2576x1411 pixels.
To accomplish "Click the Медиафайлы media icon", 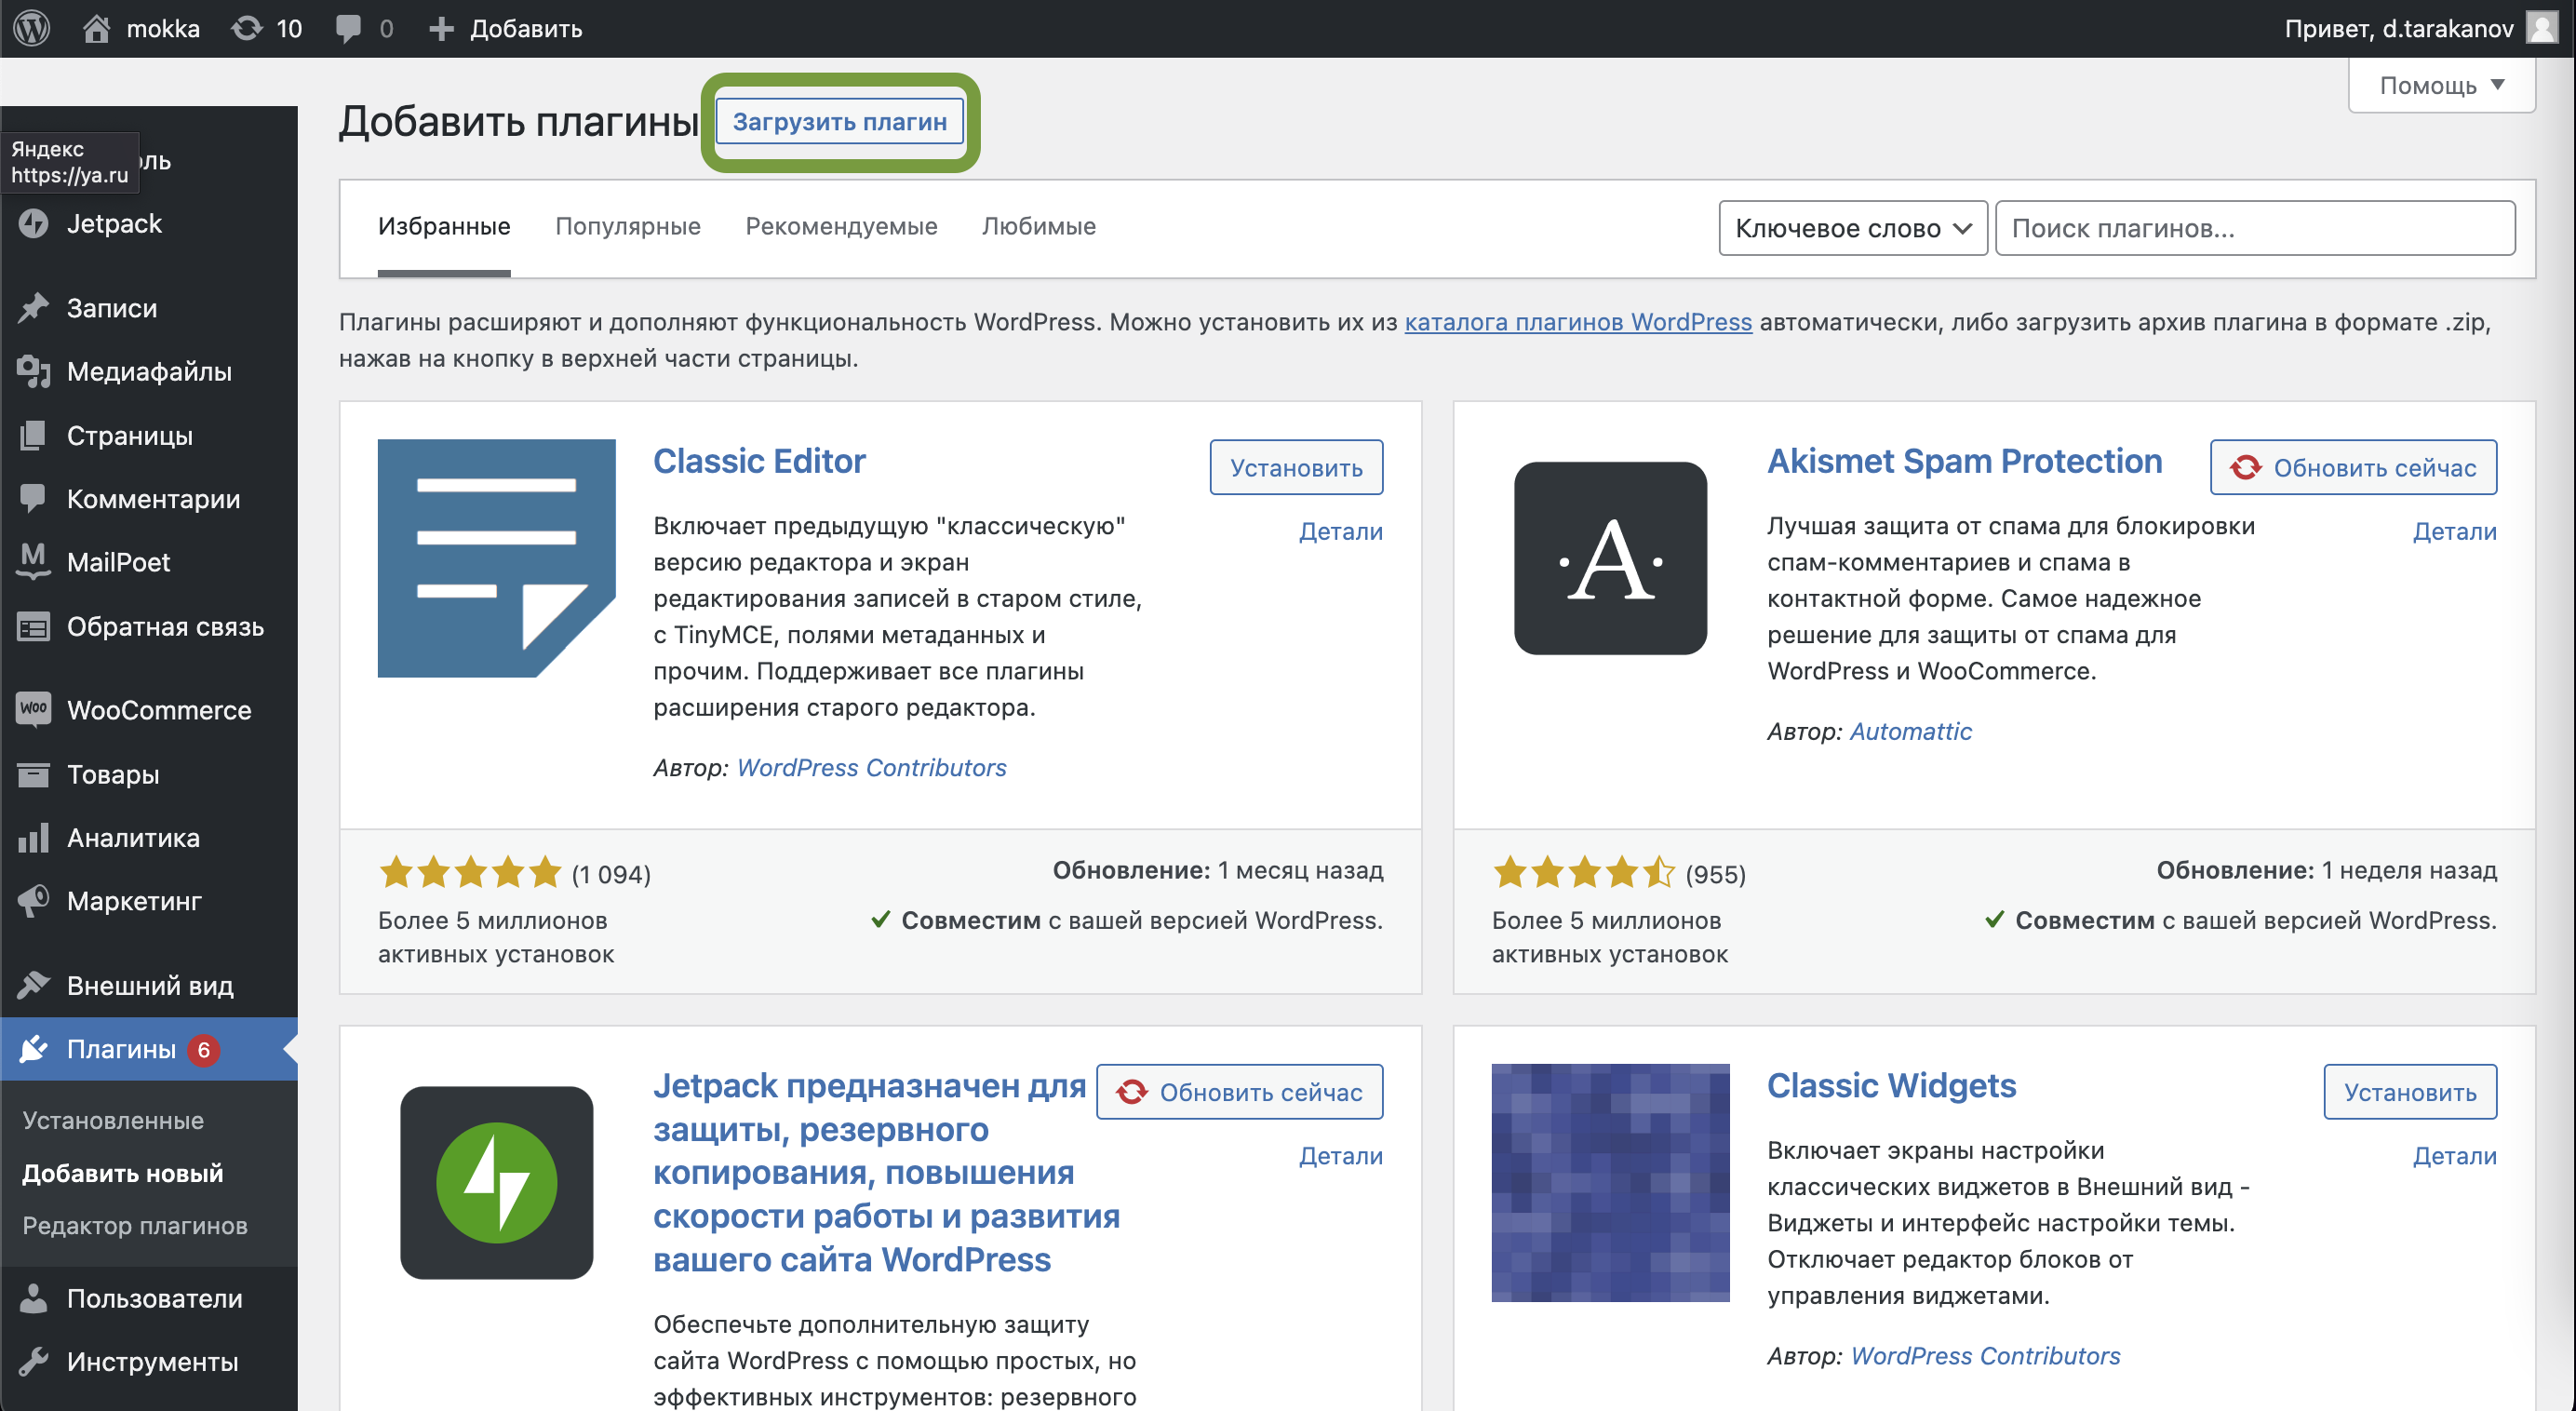I will click(33, 371).
